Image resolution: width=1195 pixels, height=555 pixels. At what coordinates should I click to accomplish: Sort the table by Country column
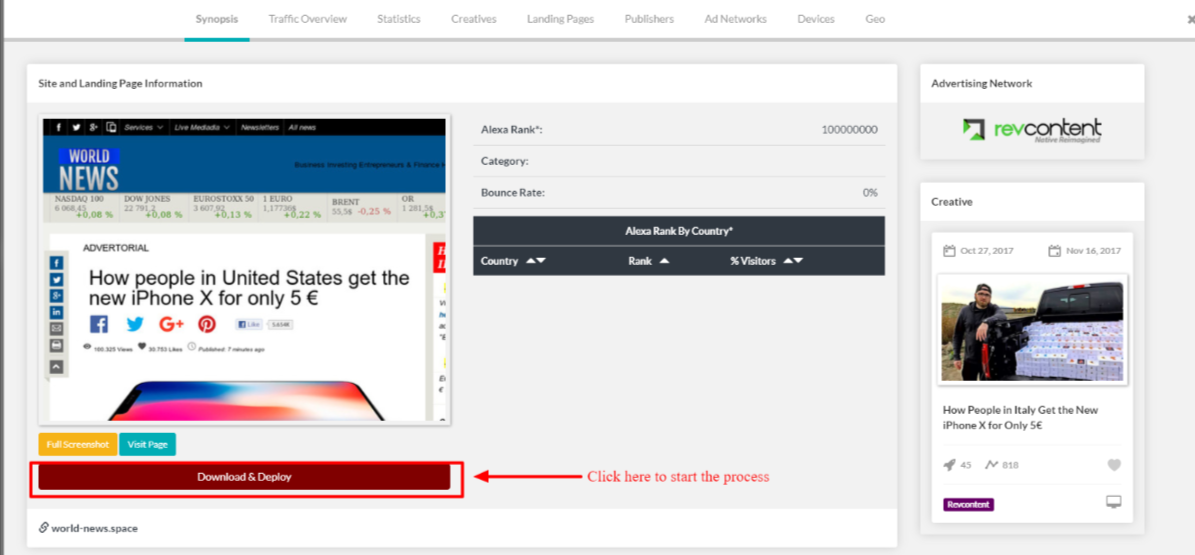pos(513,261)
